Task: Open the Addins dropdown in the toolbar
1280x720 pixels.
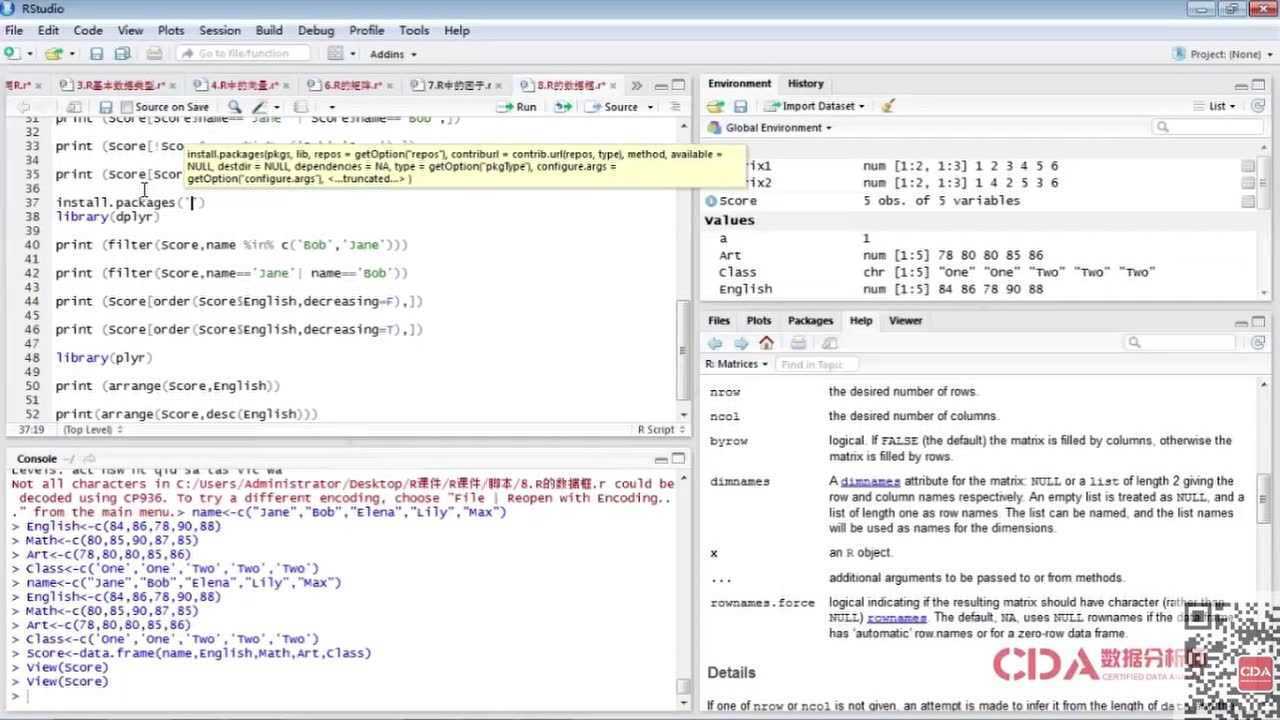Action: (393, 54)
